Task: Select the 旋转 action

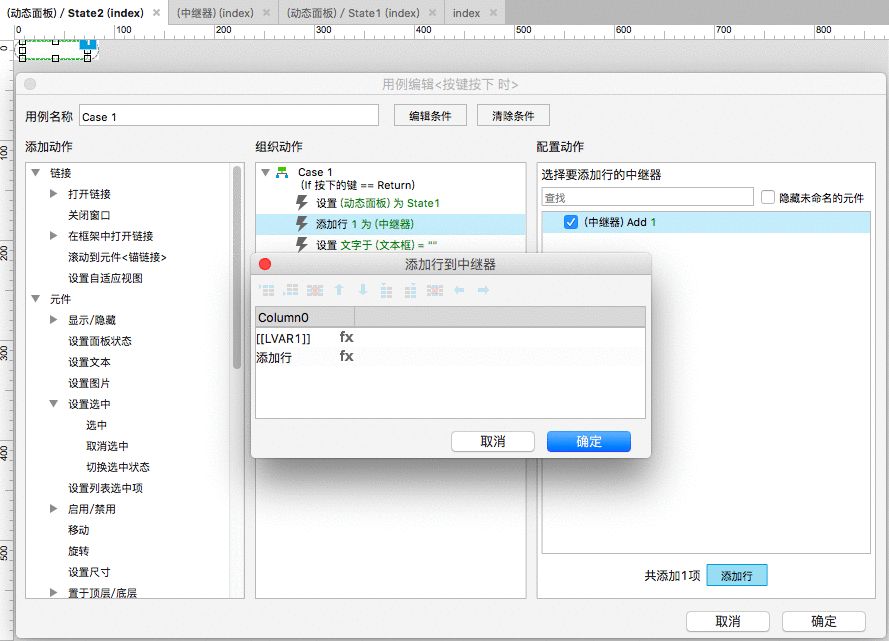Action: (x=78, y=550)
